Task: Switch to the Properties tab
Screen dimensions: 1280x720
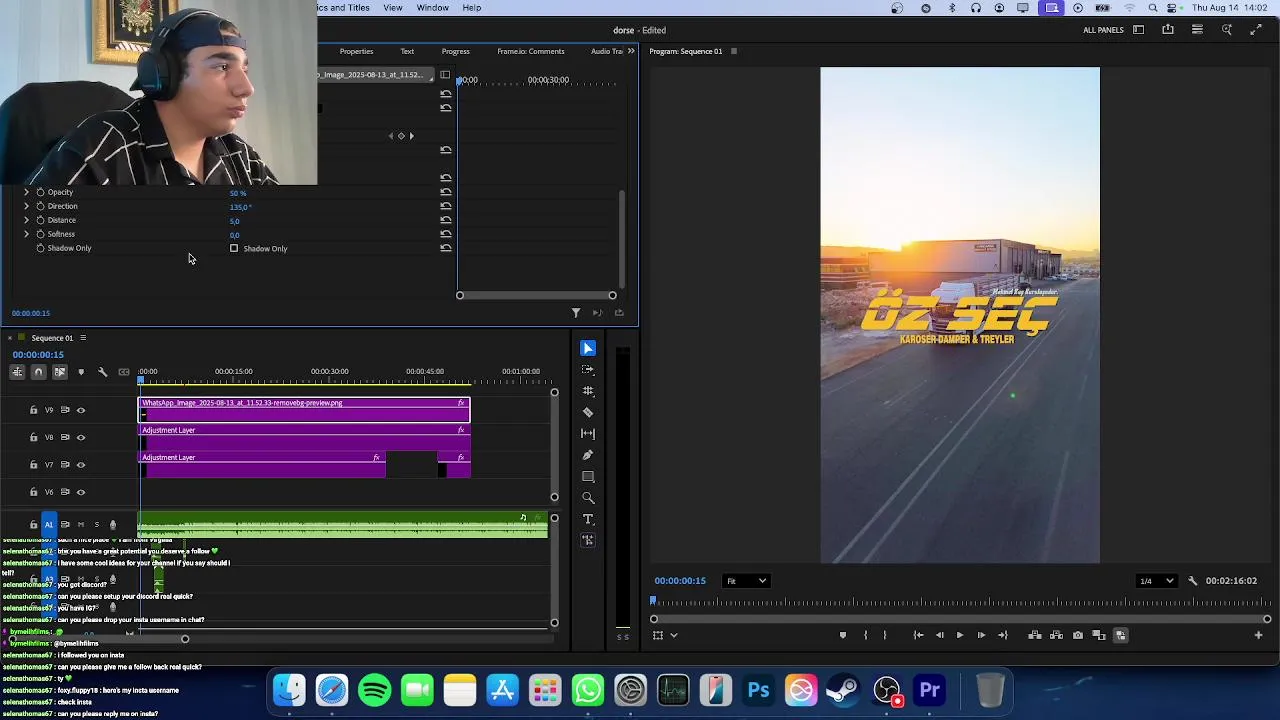Action: [x=356, y=51]
